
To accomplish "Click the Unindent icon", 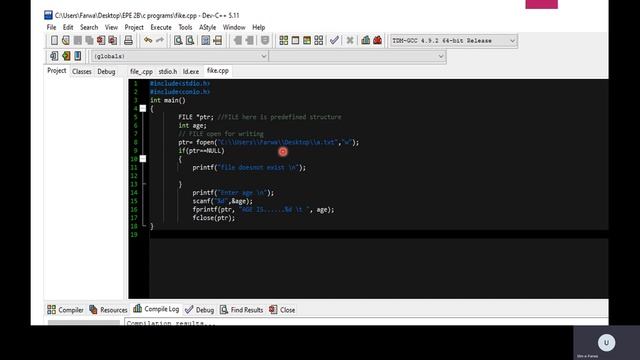I will tap(249, 40).
